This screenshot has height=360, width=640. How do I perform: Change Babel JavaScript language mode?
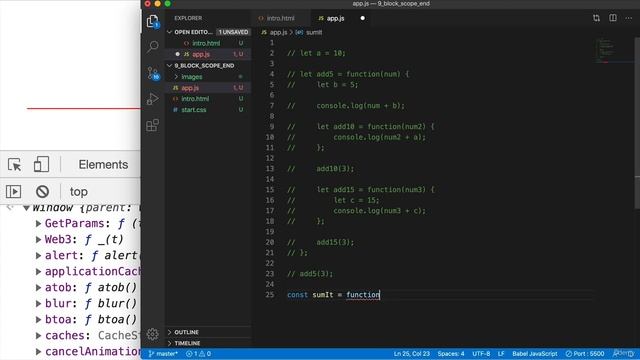pyautogui.click(x=535, y=354)
